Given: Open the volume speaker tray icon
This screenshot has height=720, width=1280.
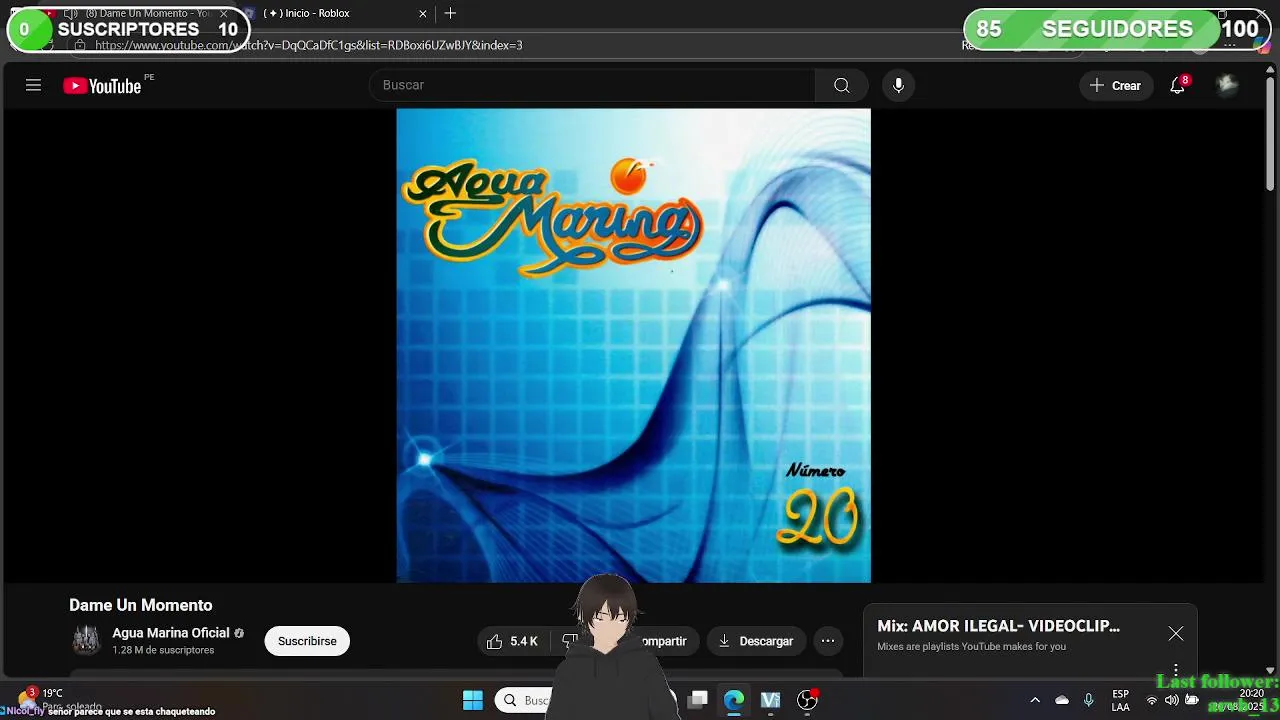Looking at the screenshot, I should (x=1171, y=700).
